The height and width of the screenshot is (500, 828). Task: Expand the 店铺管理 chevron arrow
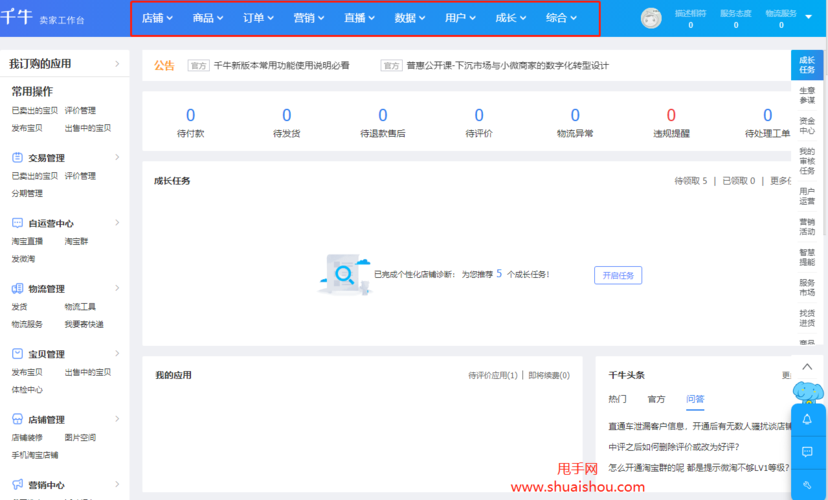[x=117, y=419]
